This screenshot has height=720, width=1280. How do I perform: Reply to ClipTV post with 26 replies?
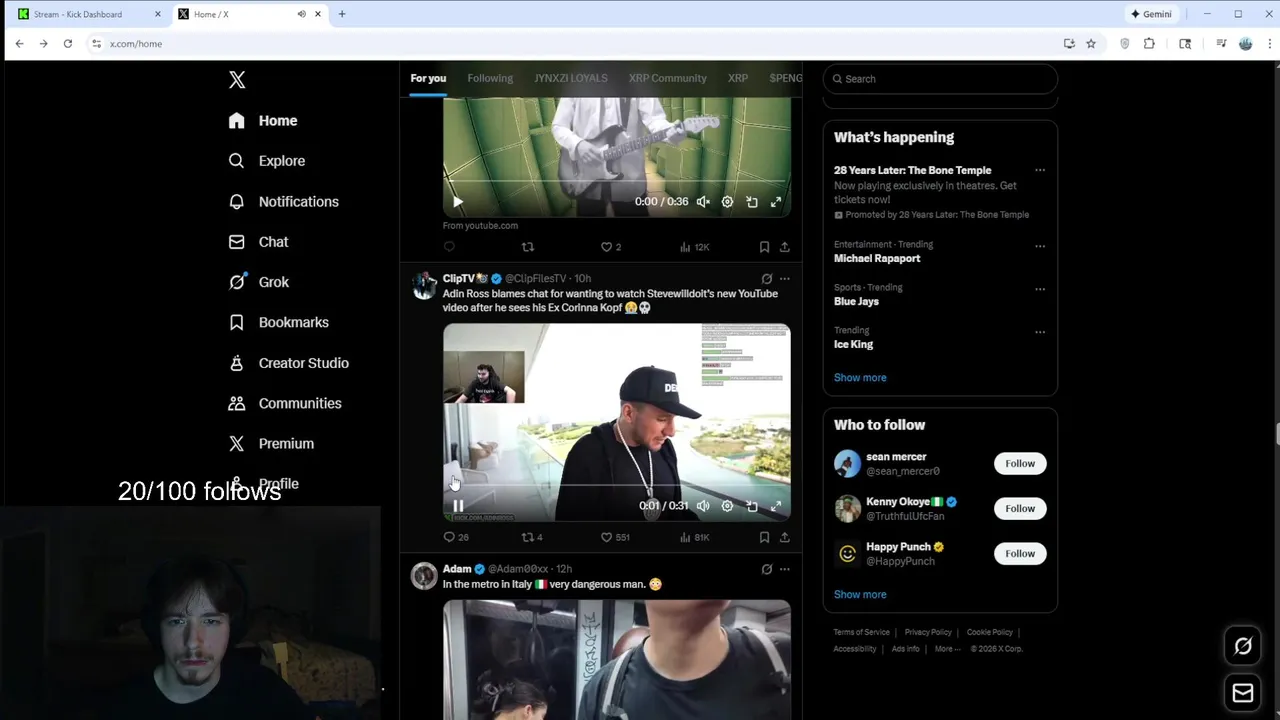tap(456, 537)
